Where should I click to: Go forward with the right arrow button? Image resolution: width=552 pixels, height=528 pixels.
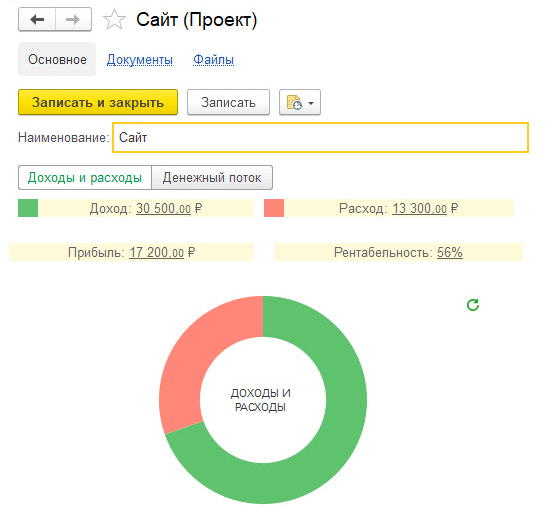pos(73,19)
